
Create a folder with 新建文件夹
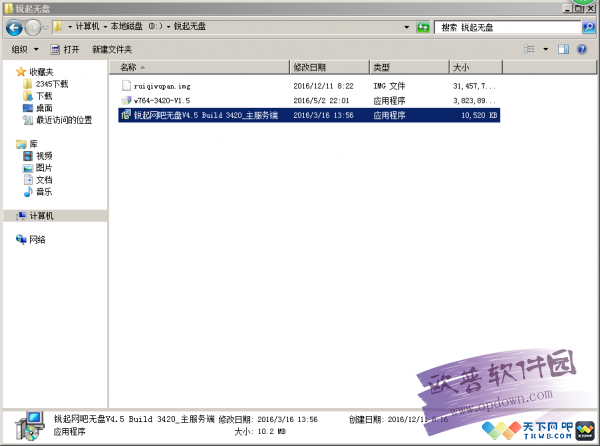tap(112, 49)
